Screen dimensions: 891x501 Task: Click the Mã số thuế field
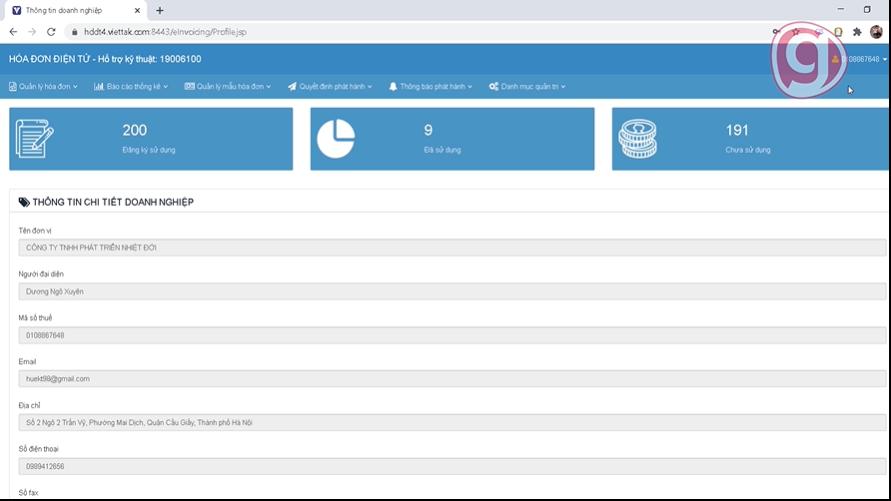[x=452, y=335]
